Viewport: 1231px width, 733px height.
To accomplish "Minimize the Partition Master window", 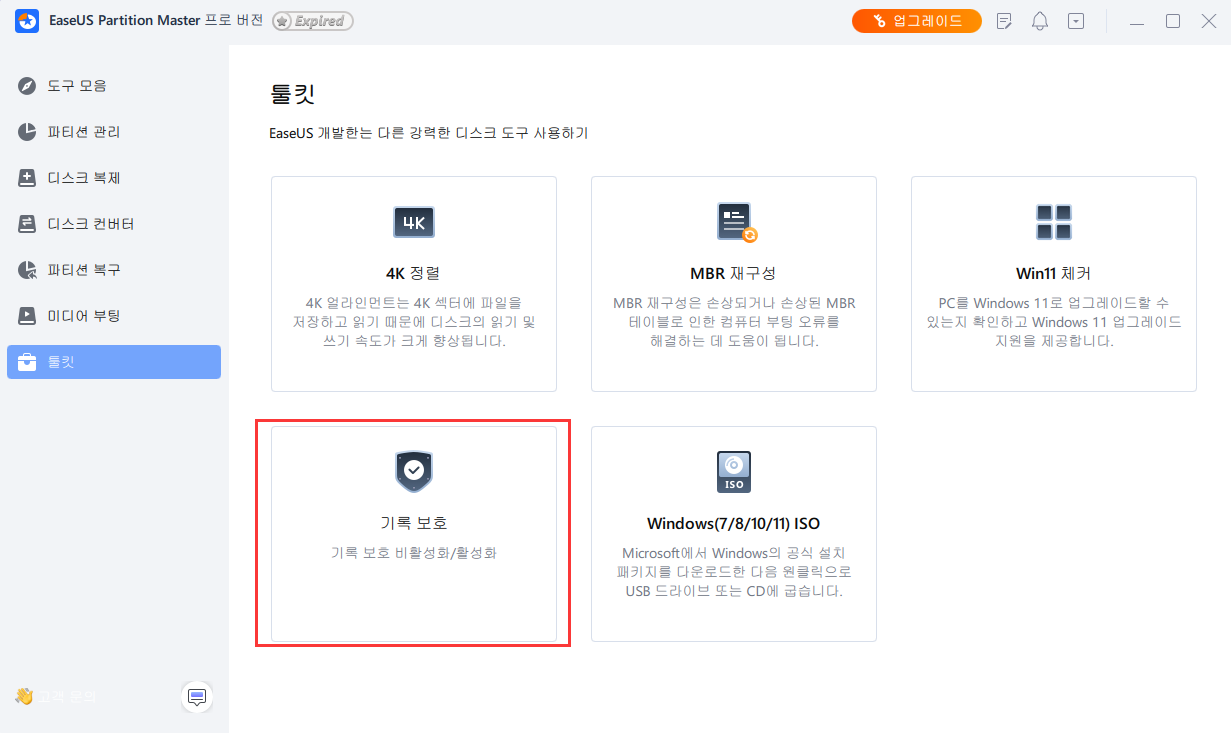I will click(x=1137, y=21).
